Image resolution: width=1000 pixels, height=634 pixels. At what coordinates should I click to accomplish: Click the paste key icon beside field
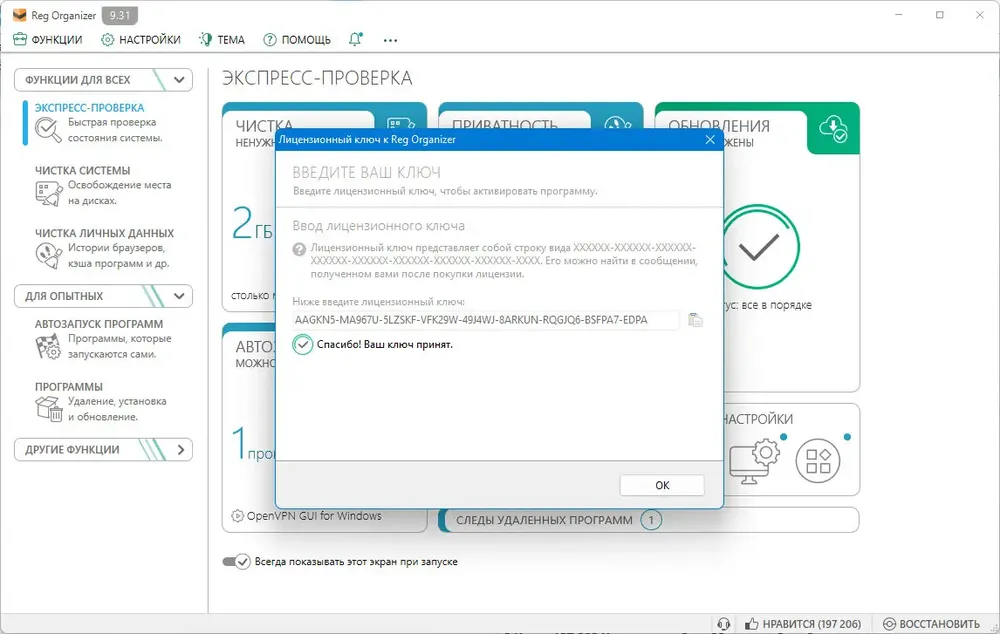(x=695, y=320)
